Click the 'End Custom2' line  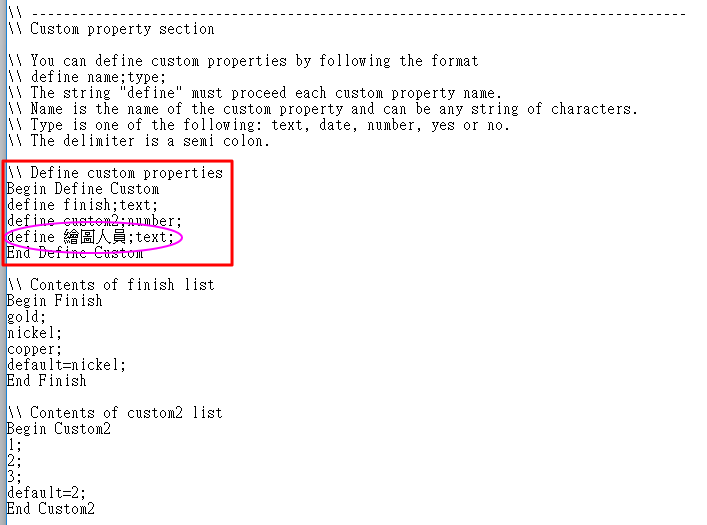point(50,509)
